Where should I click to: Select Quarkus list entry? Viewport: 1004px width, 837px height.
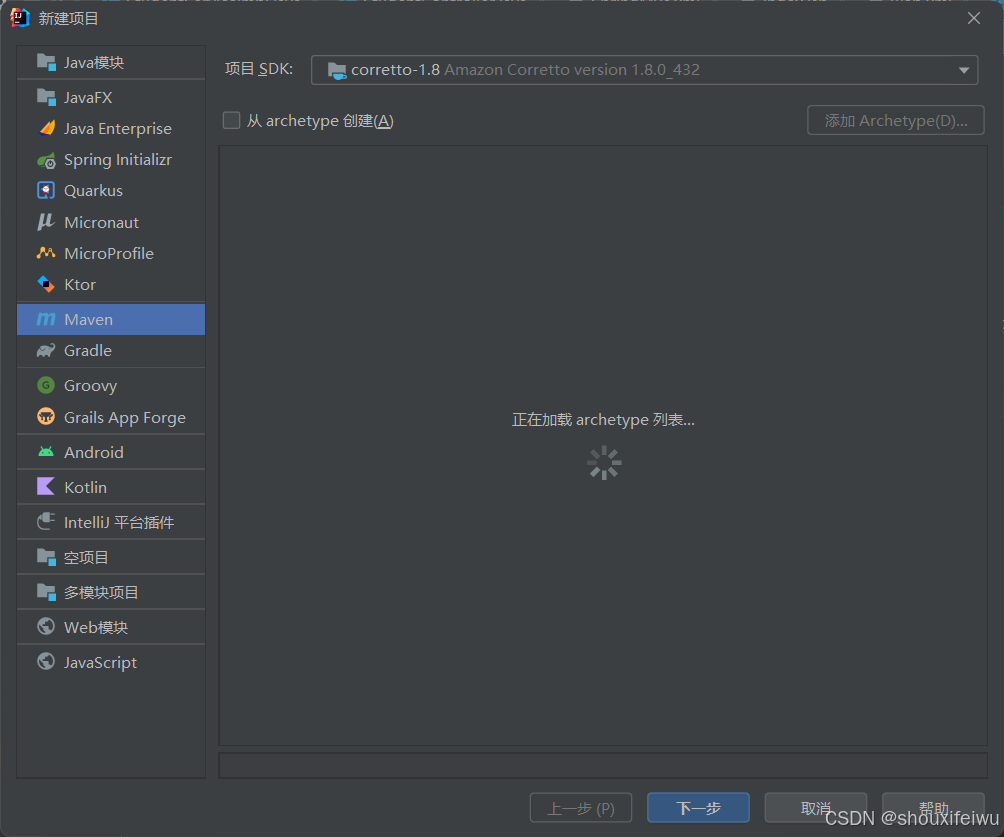111,190
